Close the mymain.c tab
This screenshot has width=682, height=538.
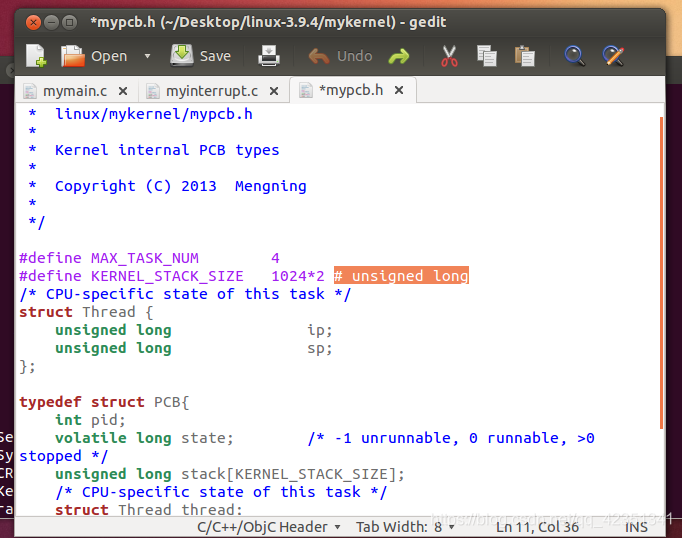point(123,91)
